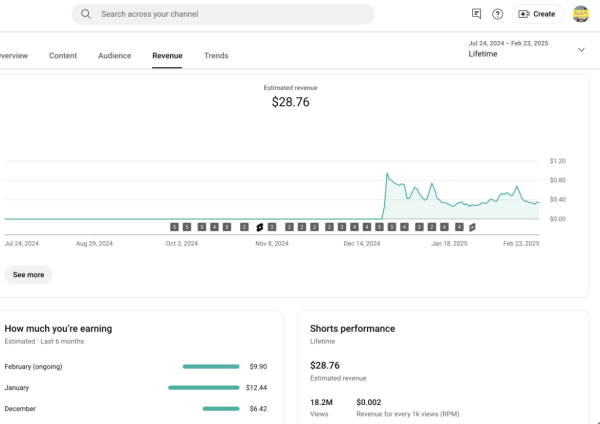This screenshot has height=424, width=600.
Task: Open the help question mark icon
Action: [x=497, y=14]
